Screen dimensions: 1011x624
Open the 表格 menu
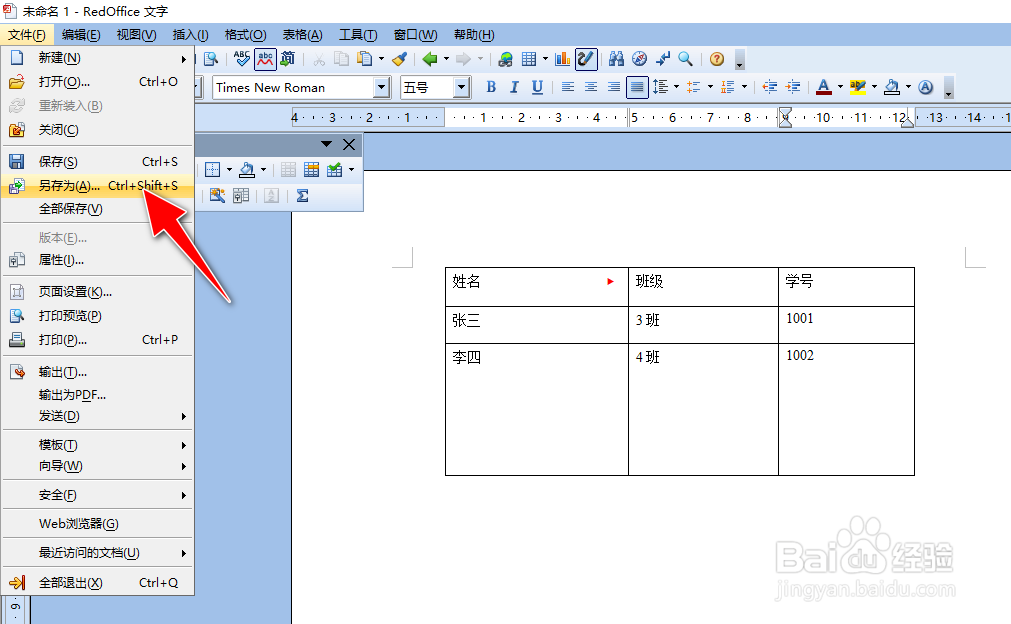pos(301,33)
